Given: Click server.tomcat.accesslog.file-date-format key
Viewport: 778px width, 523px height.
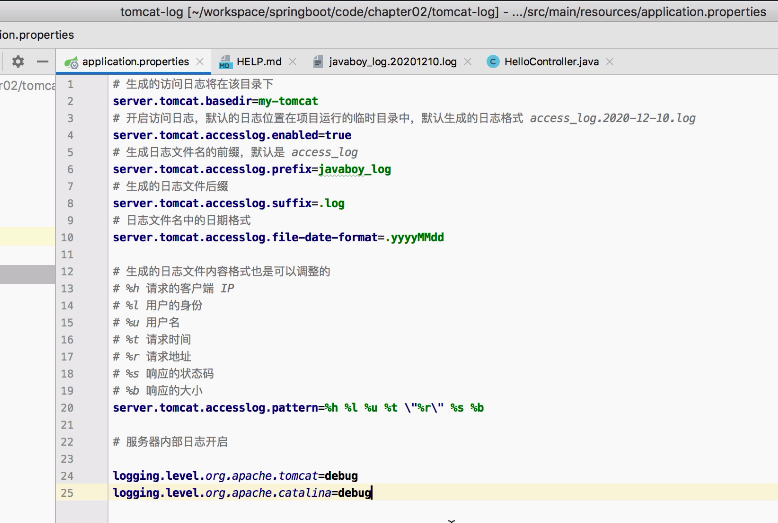Looking at the screenshot, I should (245, 238).
